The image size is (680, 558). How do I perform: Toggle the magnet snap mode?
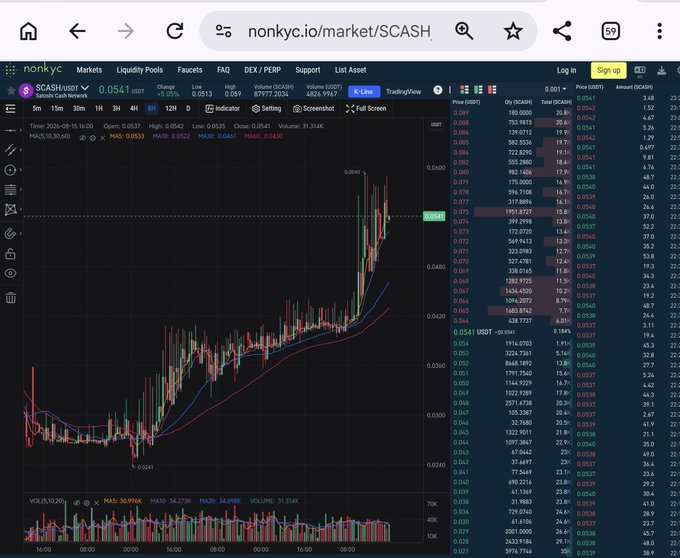[x=10, y=234]
